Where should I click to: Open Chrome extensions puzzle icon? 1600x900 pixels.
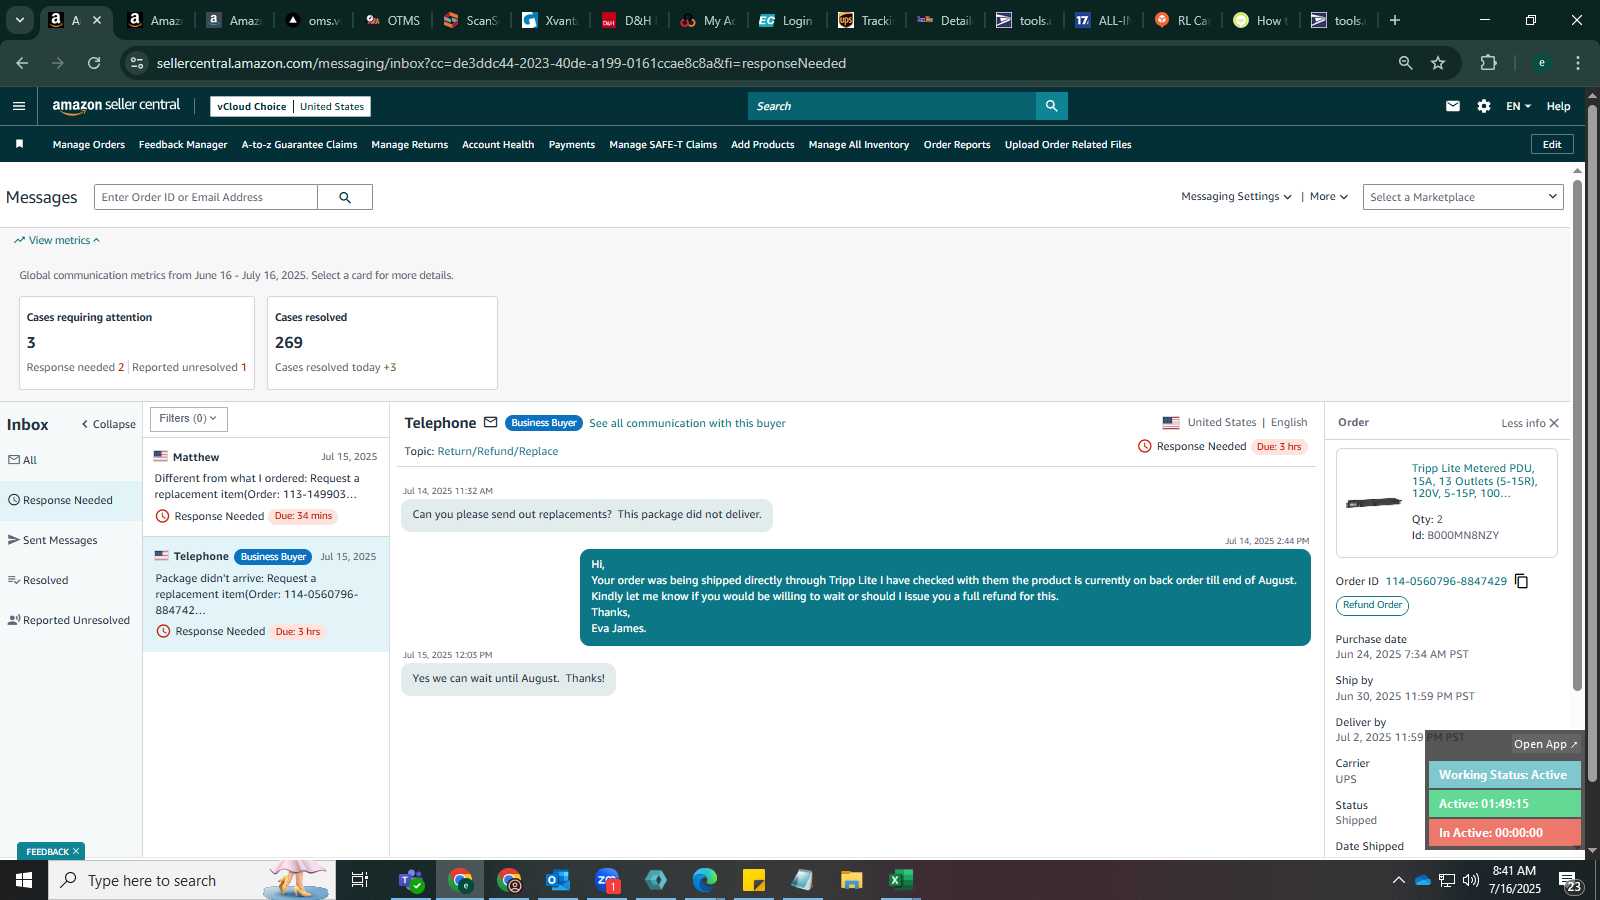1488,63
